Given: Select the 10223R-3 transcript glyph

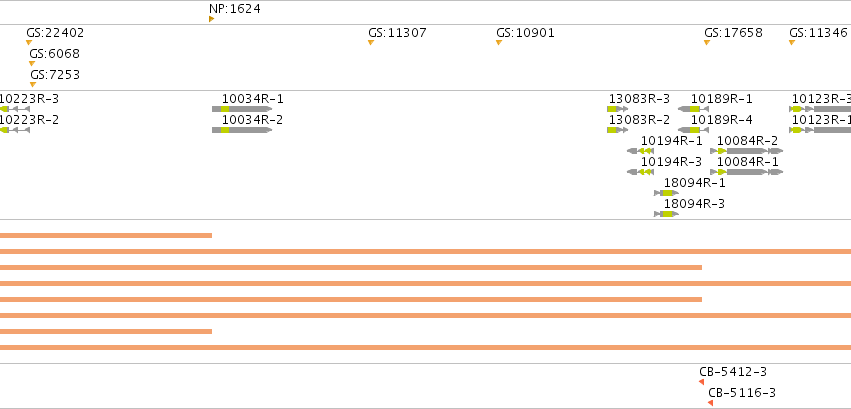Looking at the screenshot, I should [x=15, y=109].
